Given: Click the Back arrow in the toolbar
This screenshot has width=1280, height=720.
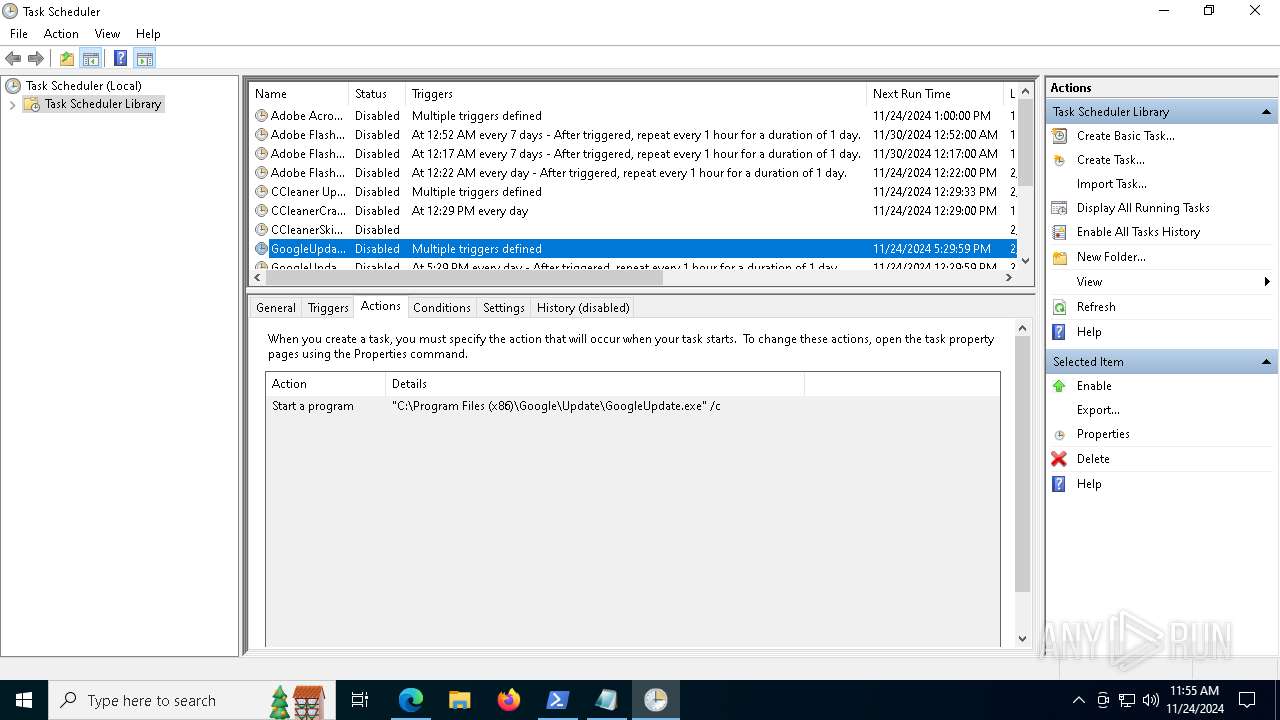Looking at the screenshot, I should pyautogui.click(x=13, y=58).
